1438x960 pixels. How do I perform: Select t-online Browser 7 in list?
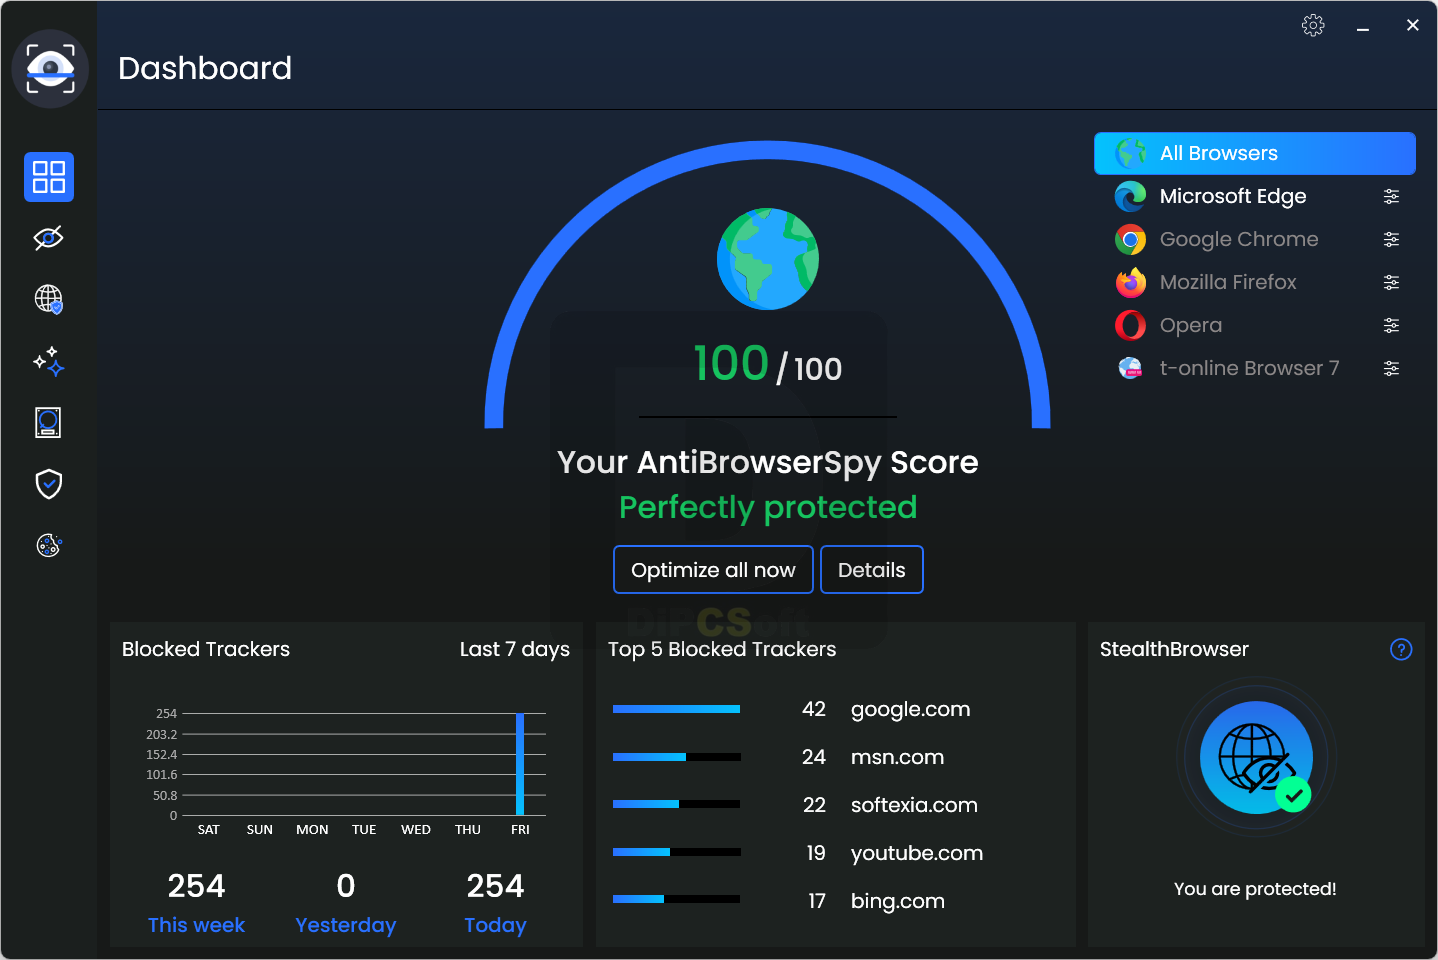(1255, 368)
